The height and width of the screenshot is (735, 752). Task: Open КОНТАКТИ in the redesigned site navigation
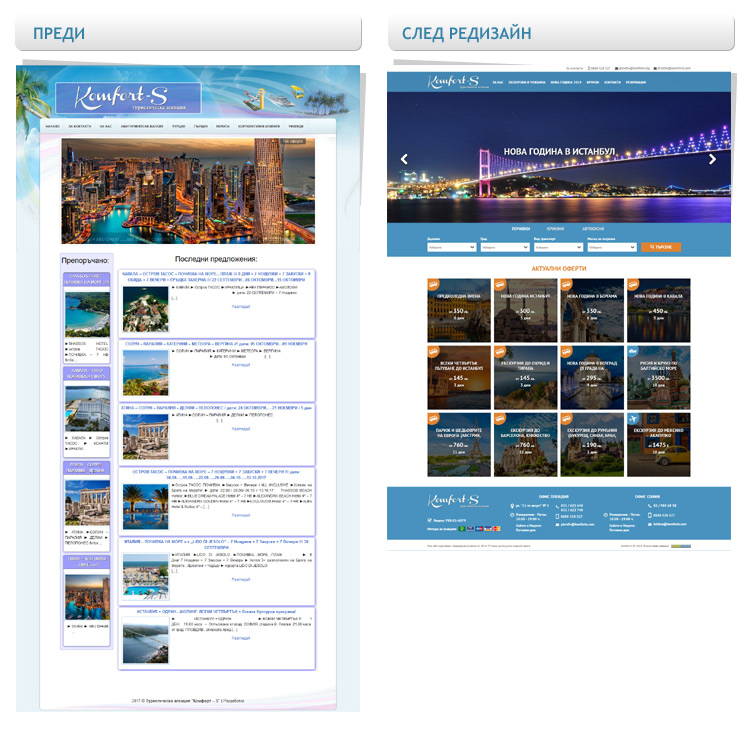[612, 82]
